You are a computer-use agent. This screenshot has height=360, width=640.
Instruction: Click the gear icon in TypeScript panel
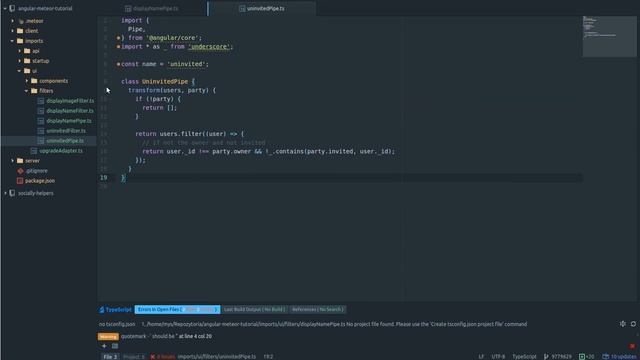pos(622,324)
